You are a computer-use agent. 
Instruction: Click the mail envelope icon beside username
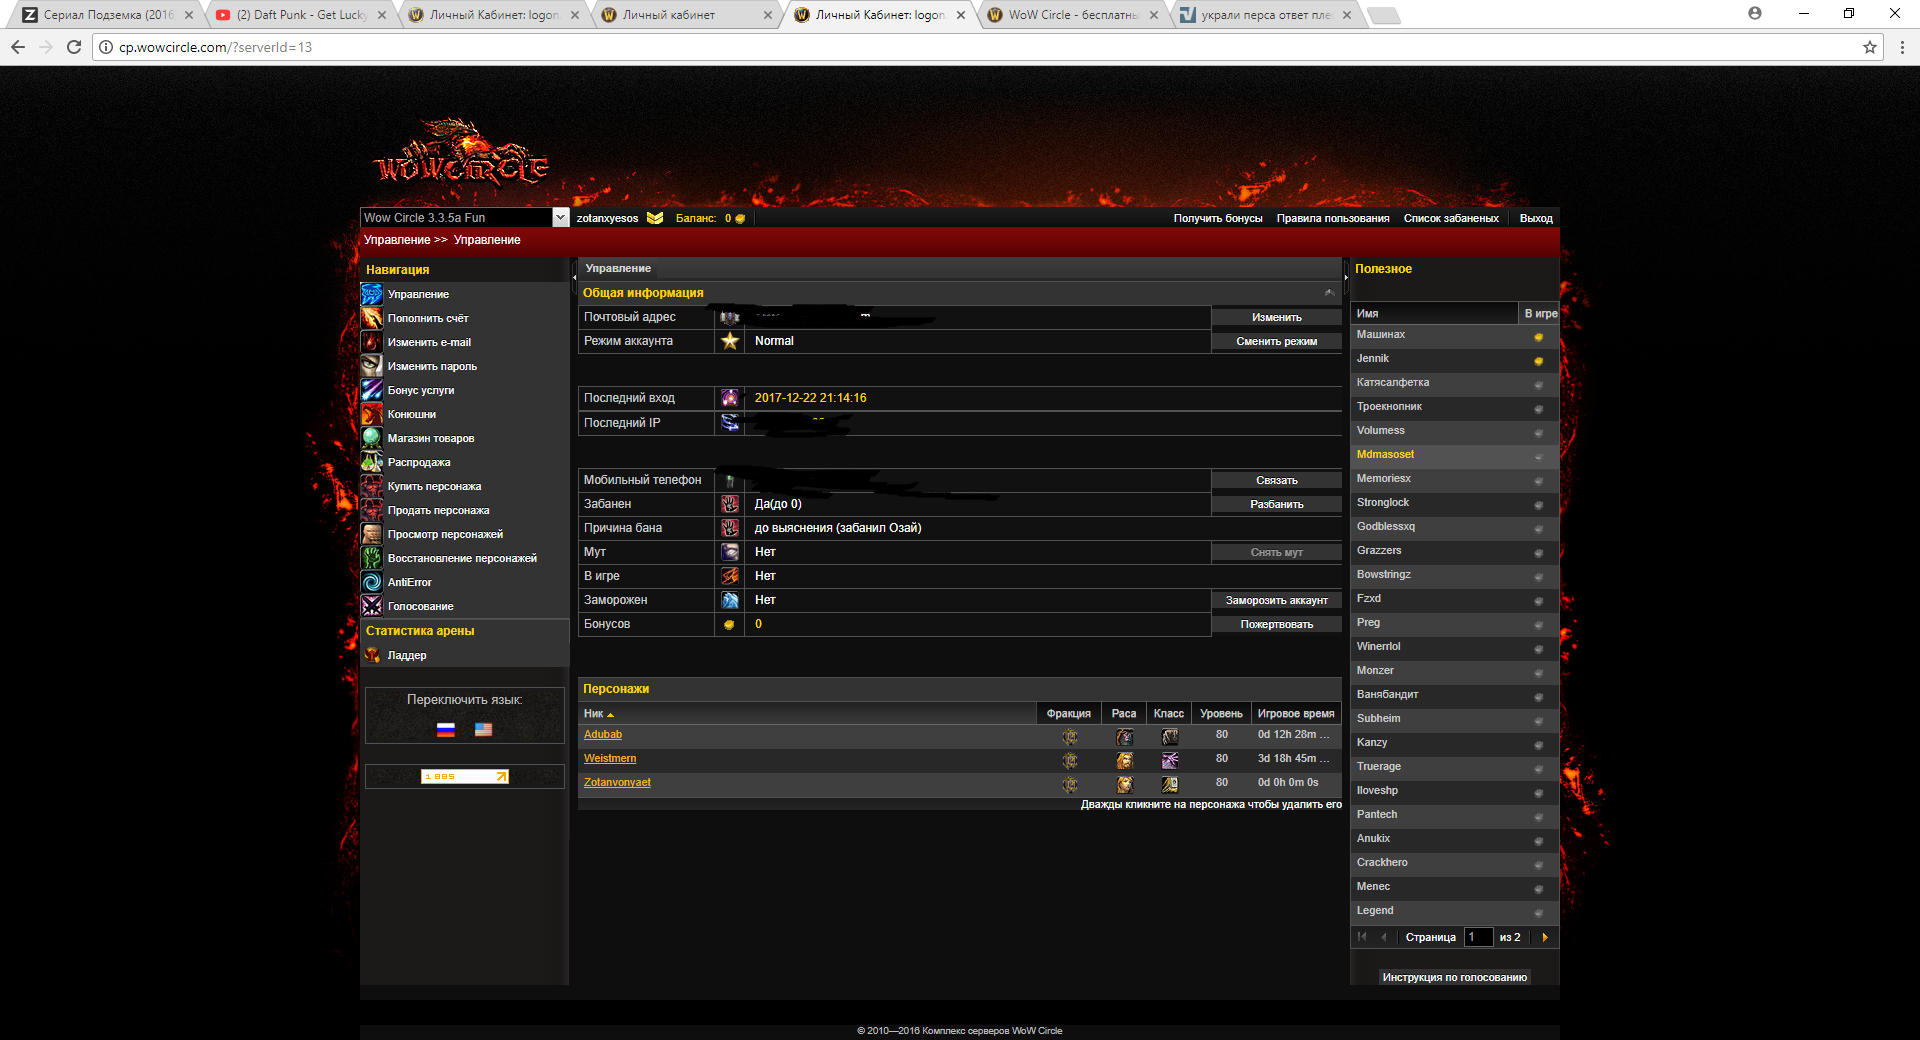[655, 218]
